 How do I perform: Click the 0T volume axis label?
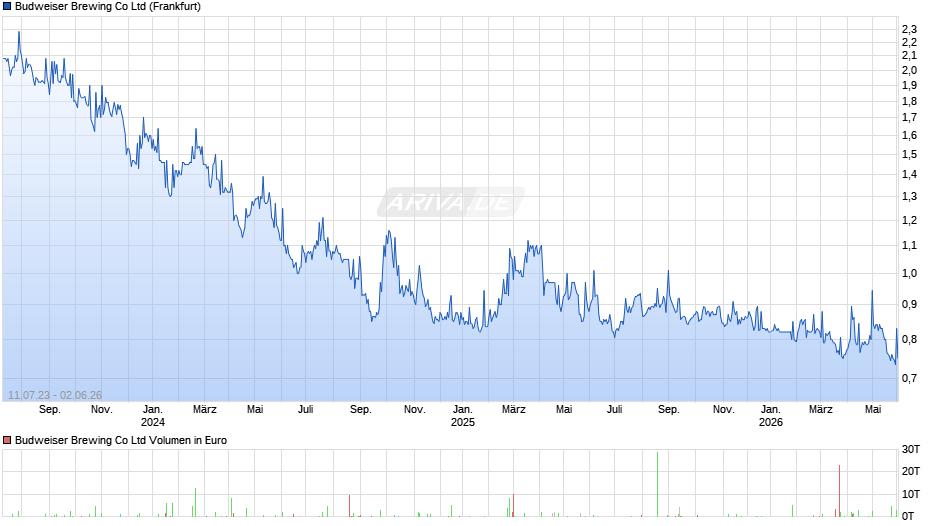tap(908, 516)
